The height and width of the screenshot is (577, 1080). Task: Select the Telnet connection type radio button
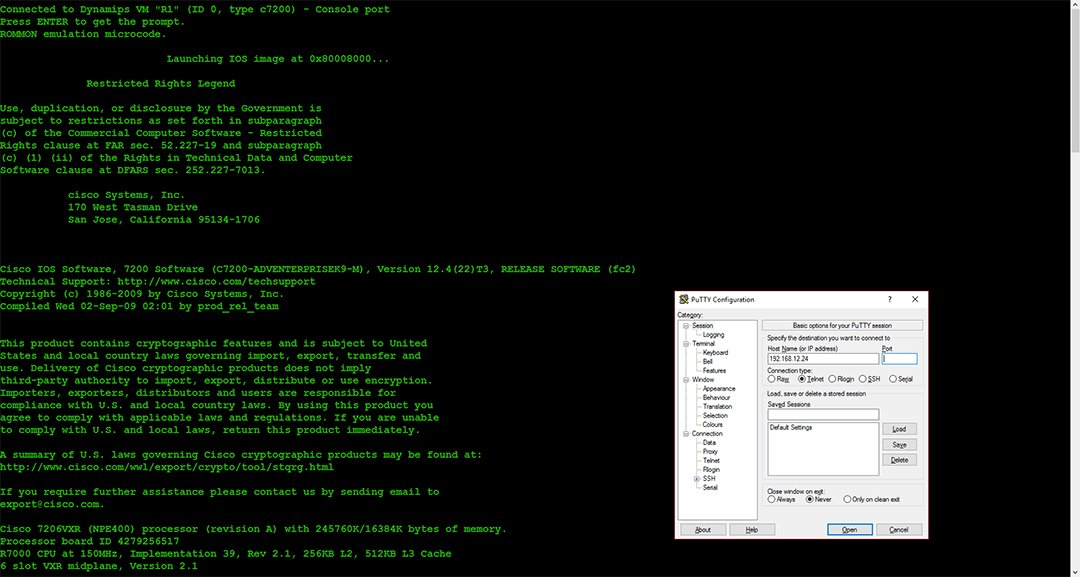802,379
